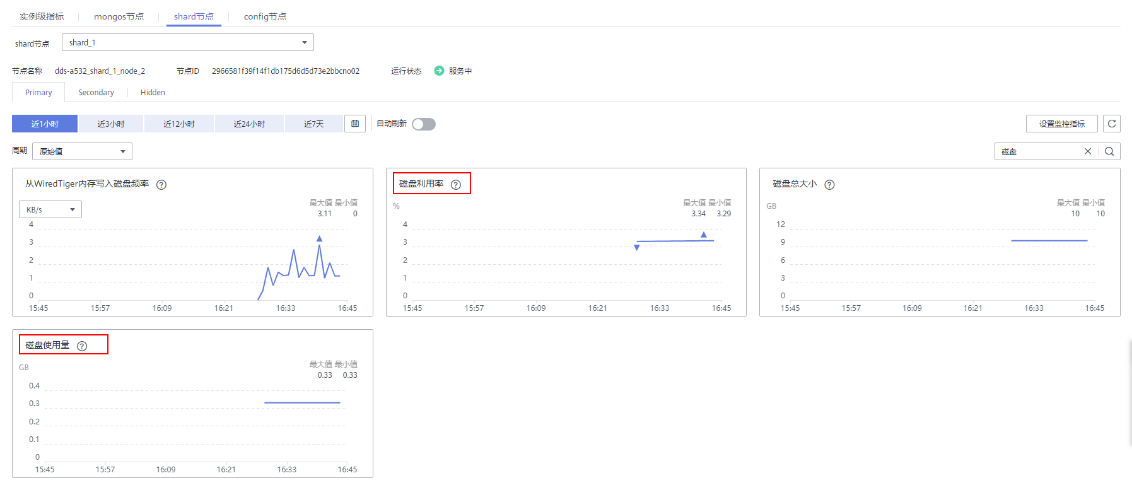Select the 近7天 time range
The image size is (1132, 495).
[314, 124]
